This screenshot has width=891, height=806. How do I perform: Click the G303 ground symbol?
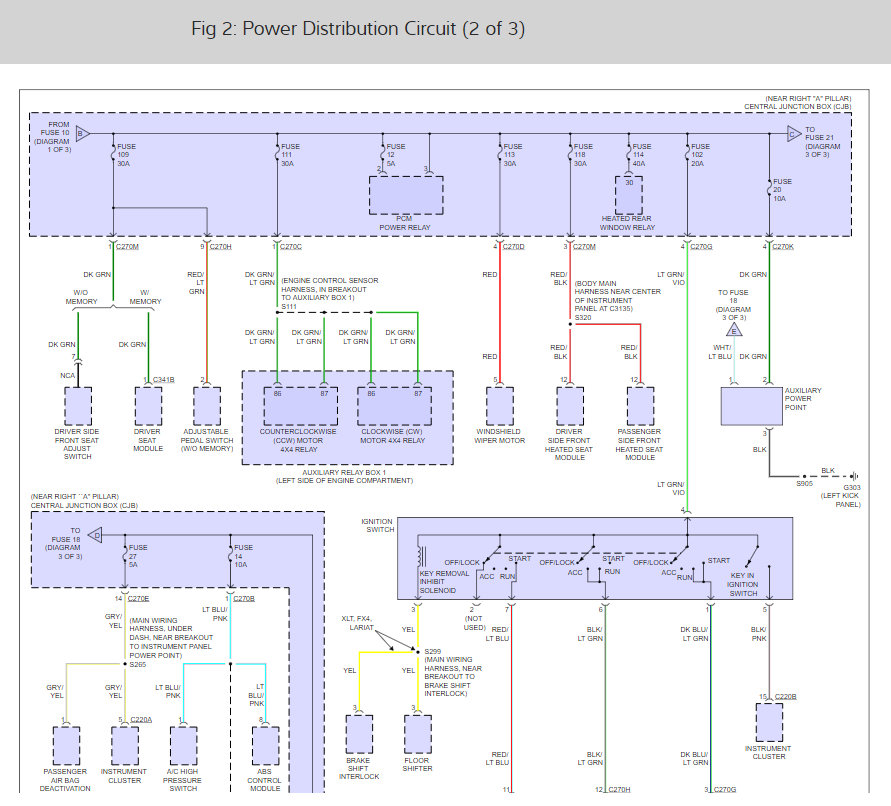(x=855, y=476)
